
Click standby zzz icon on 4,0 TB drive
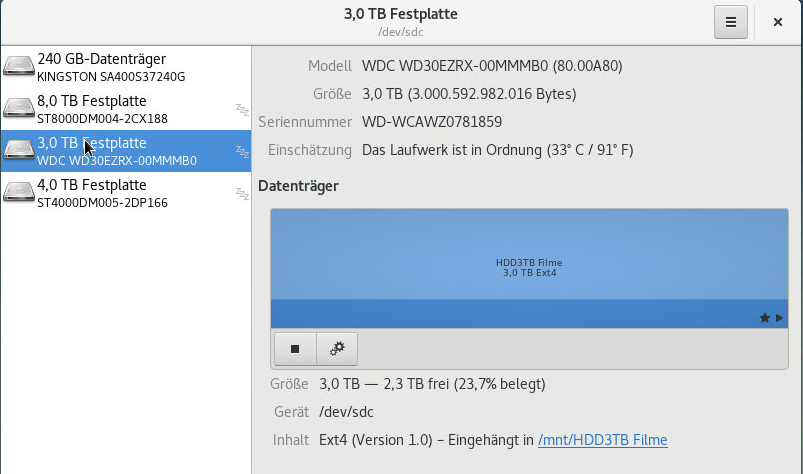[242, 193]
